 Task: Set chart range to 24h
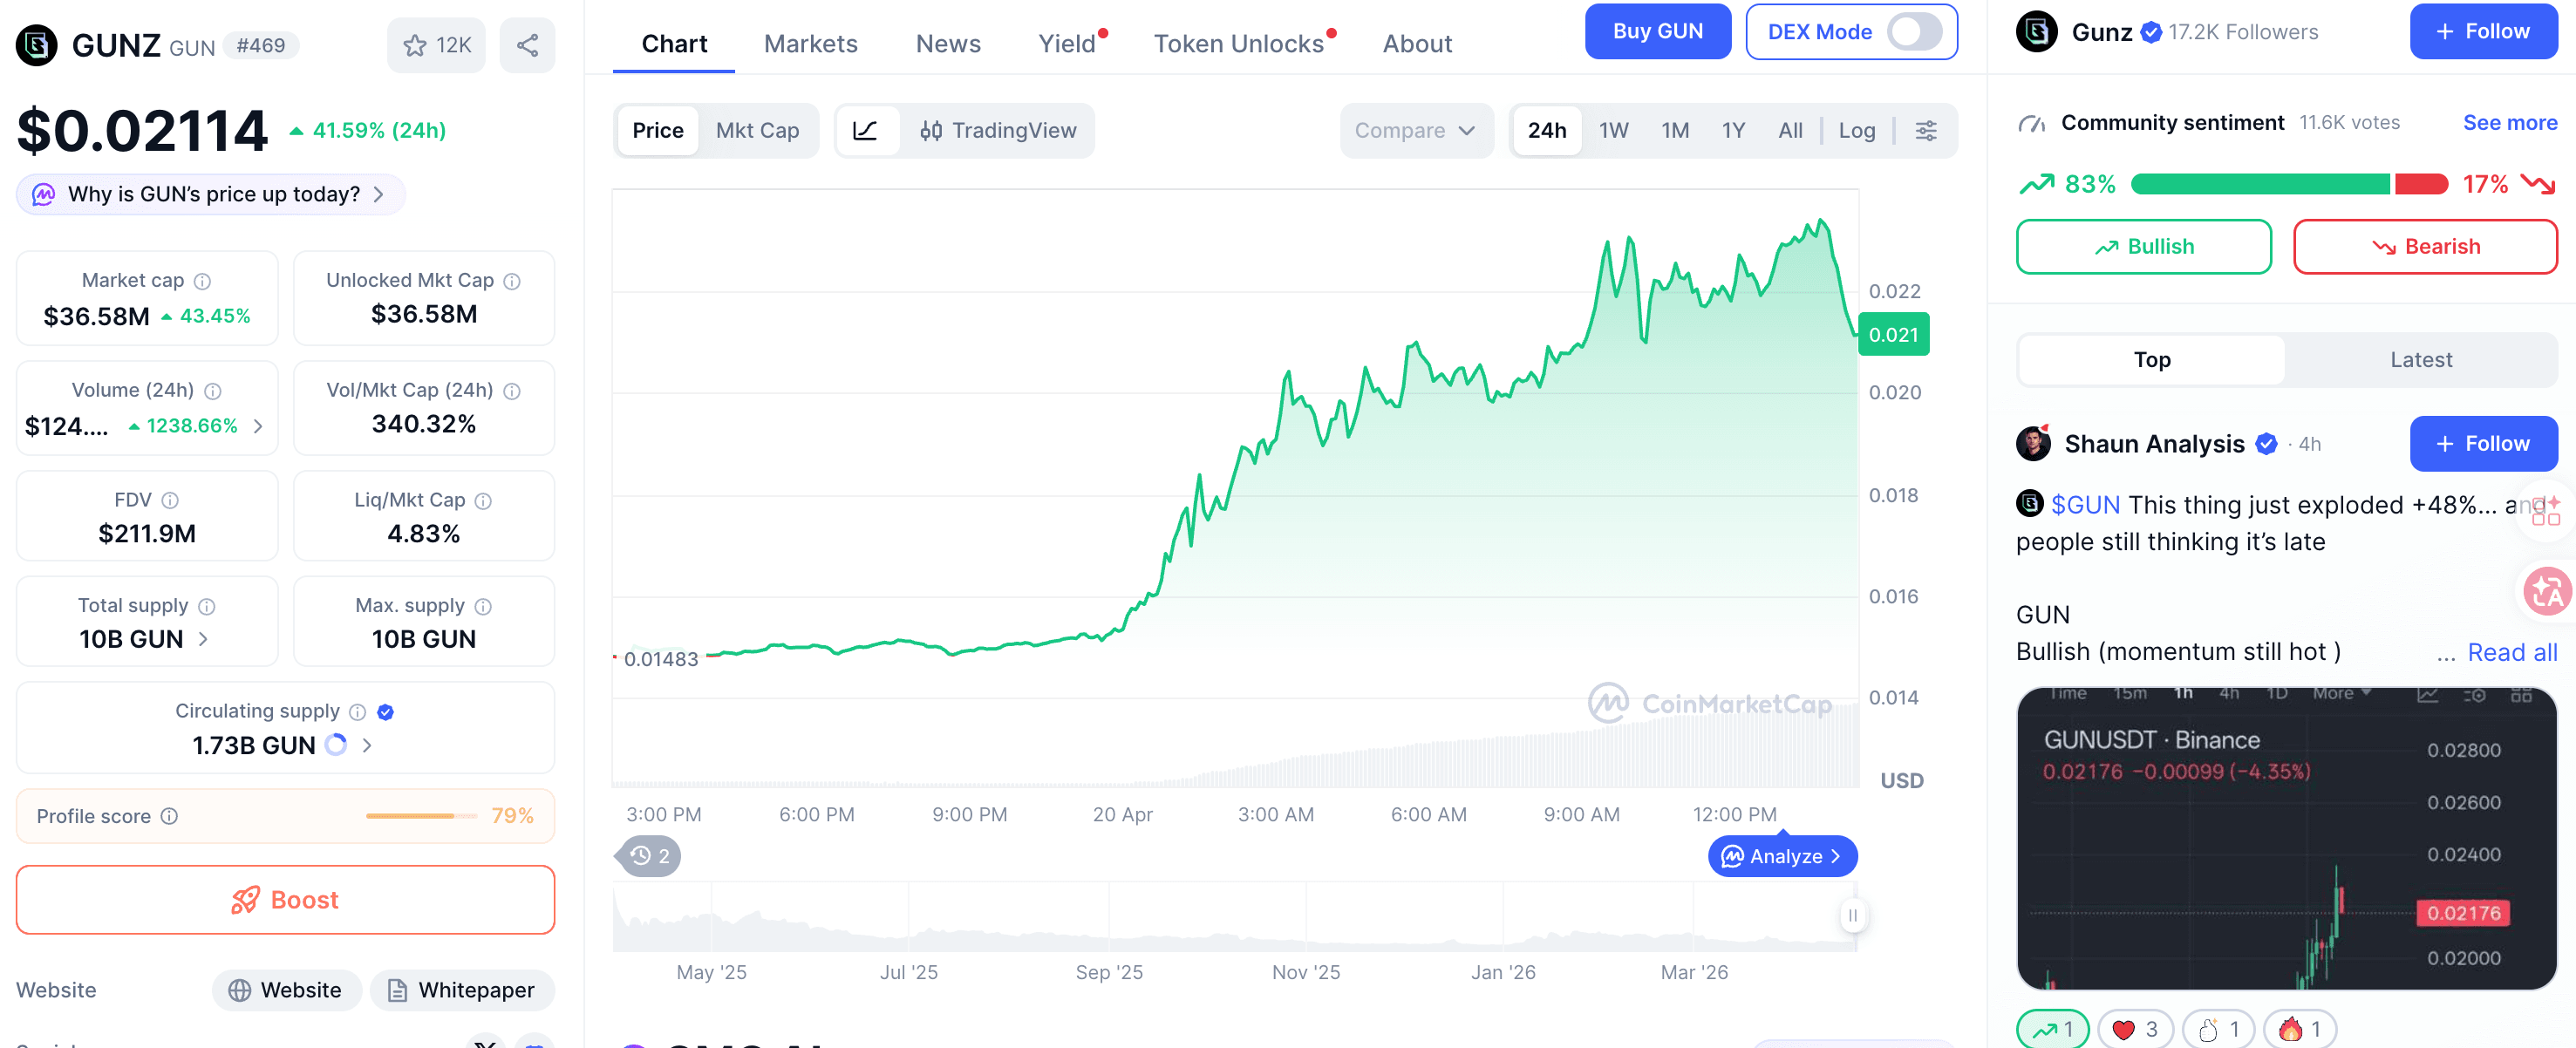[x=1547, y=131]
